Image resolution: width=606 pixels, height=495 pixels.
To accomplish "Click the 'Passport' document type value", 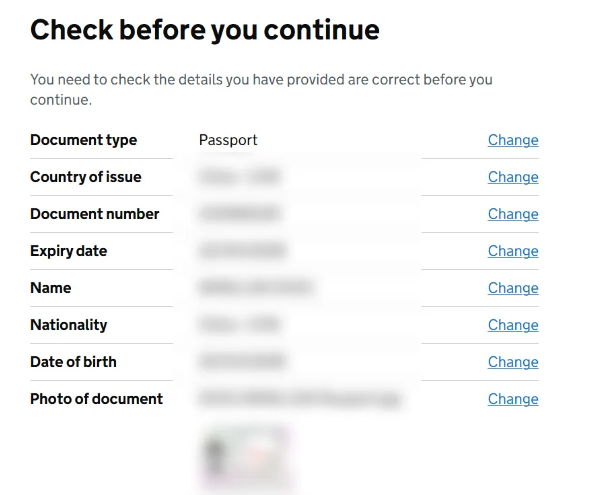I will pos(228,140).
